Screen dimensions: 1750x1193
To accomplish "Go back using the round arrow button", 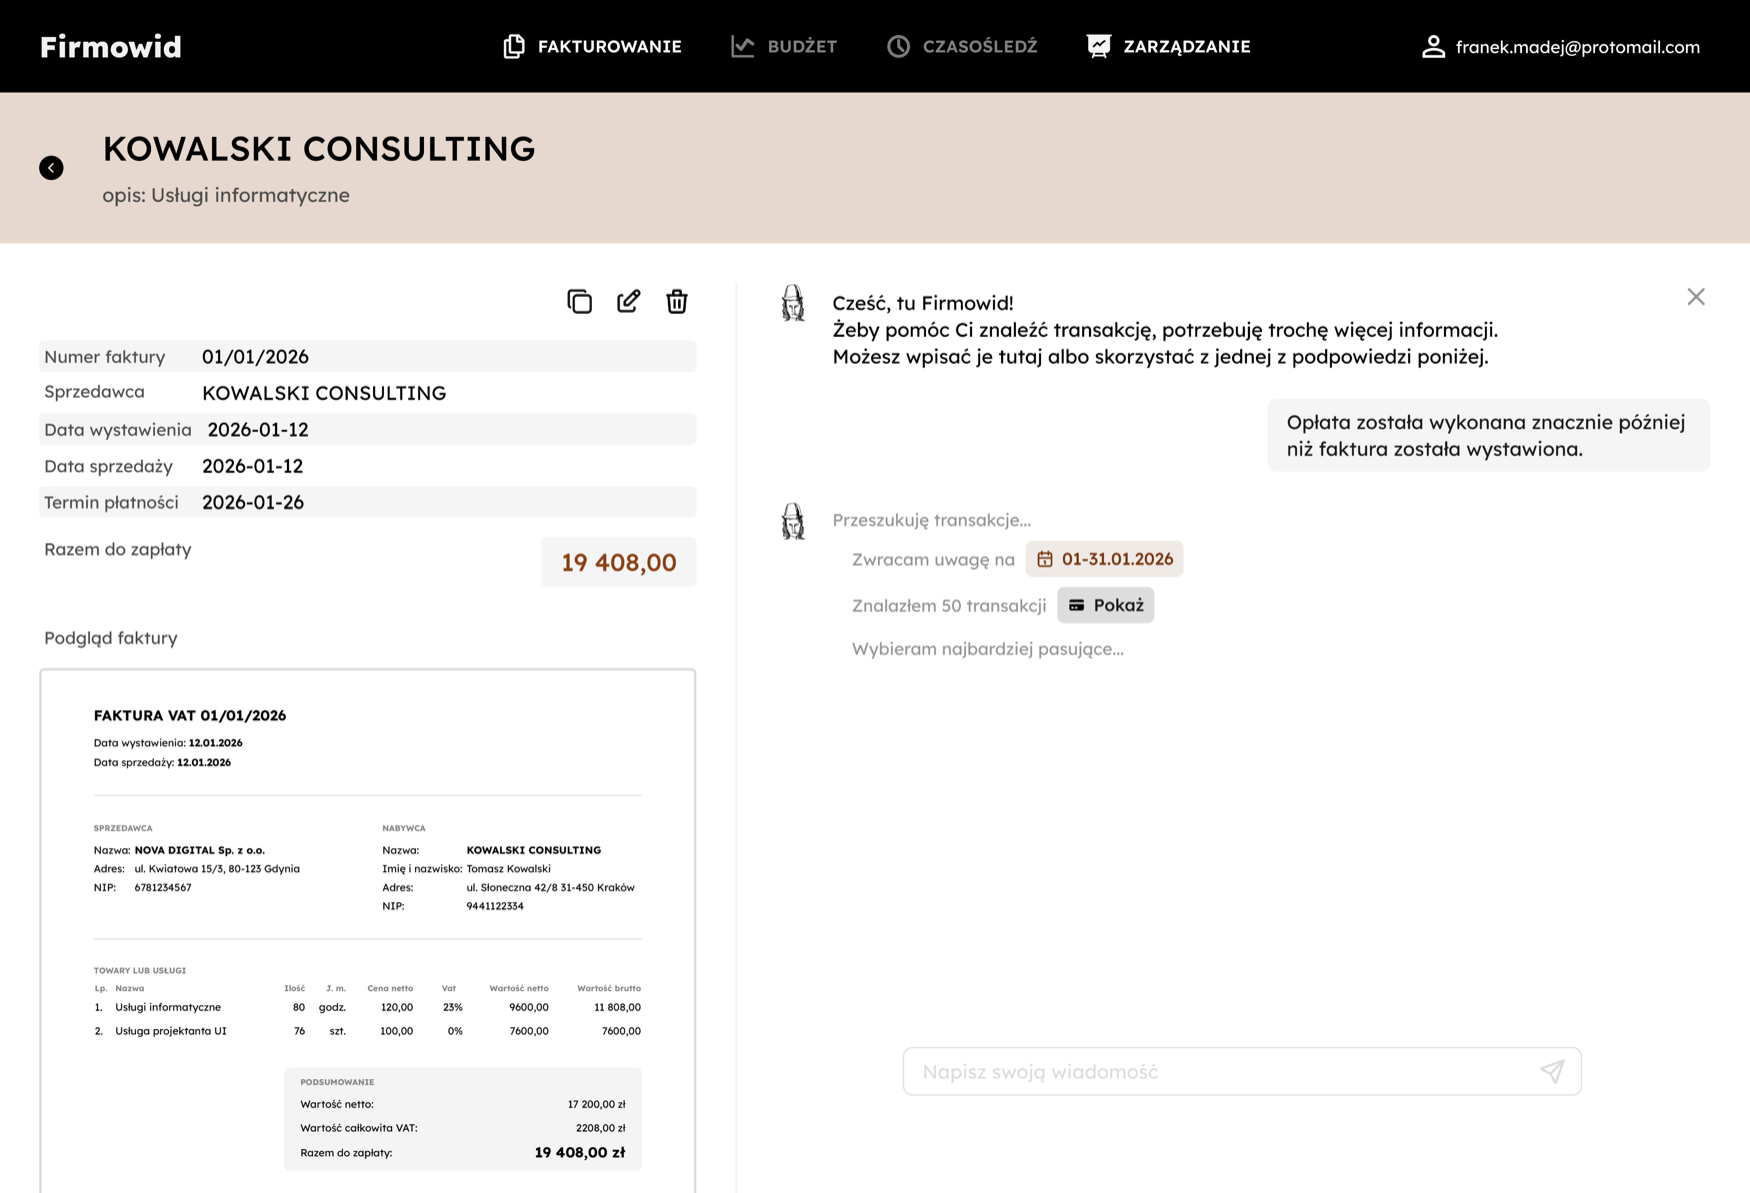I will click(51, 168).
